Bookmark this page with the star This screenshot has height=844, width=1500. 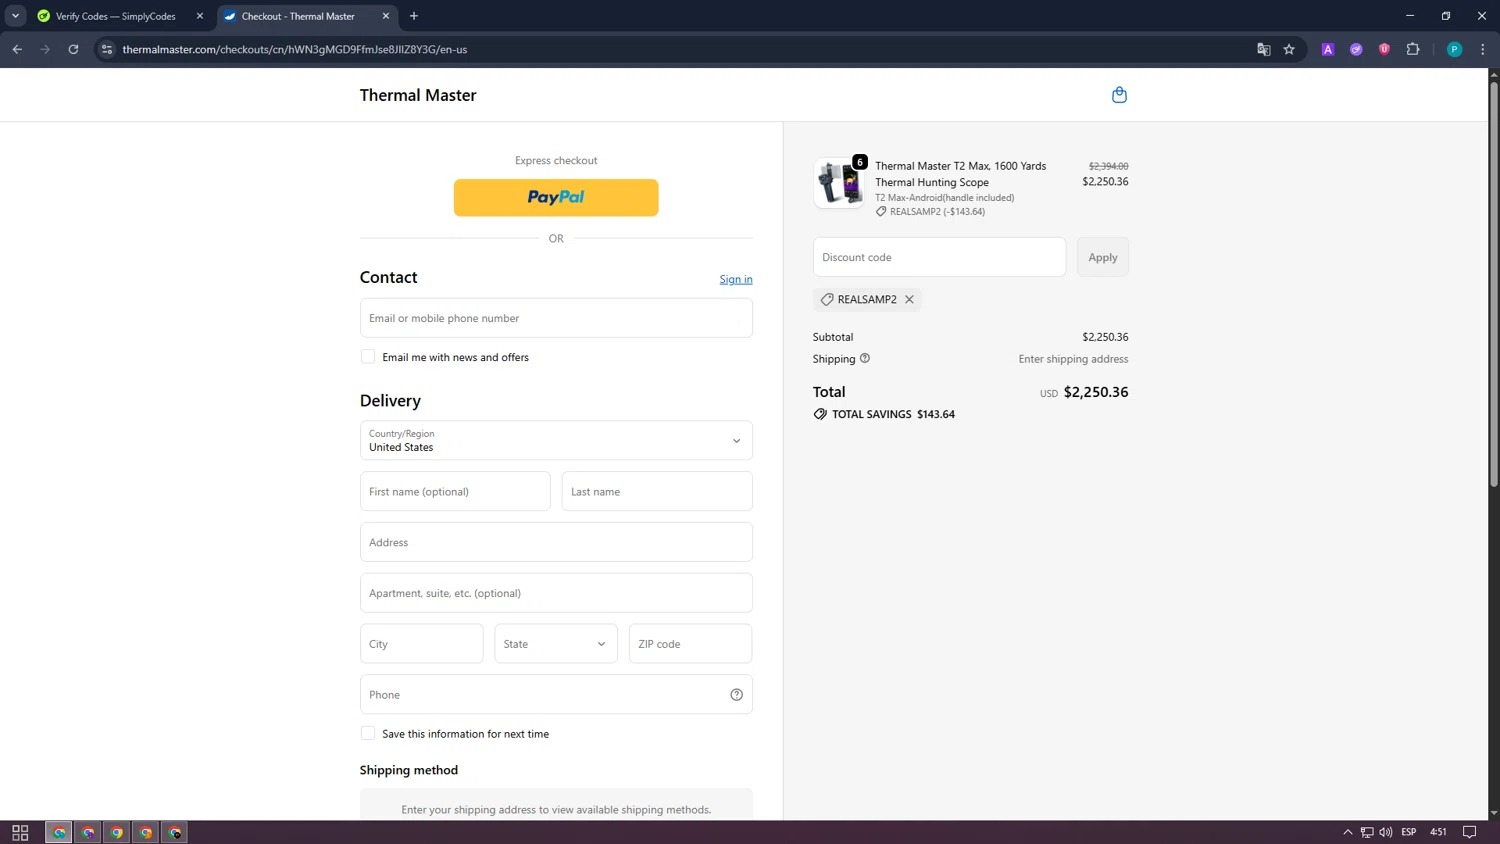click(1289, 49)
